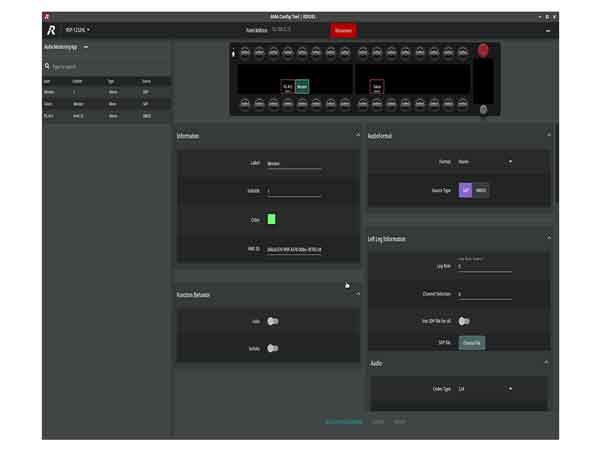Click the red Disconnect button
Screen dimensions: 600x450
[343, 31]
